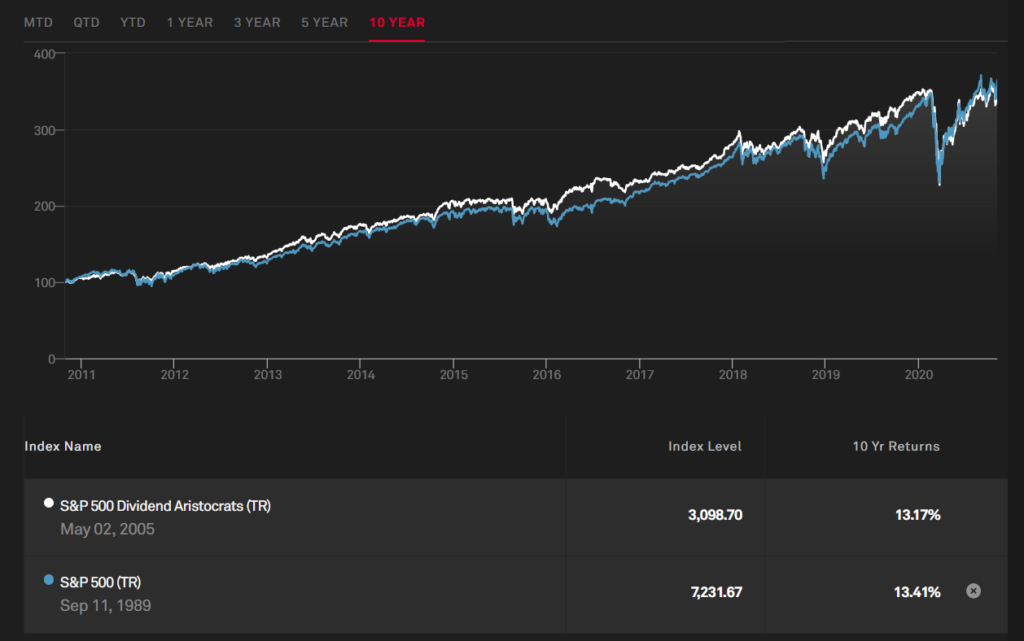1024x641 pixels.
Task: Click the 100 y-axis label
Action: [44, 283]
